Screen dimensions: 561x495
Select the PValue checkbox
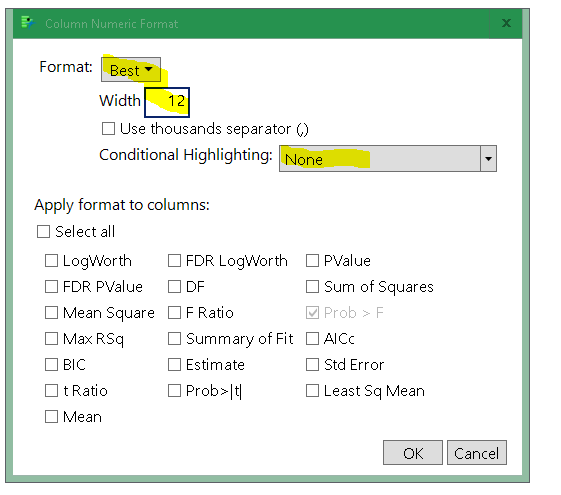[x=312, y=260]
